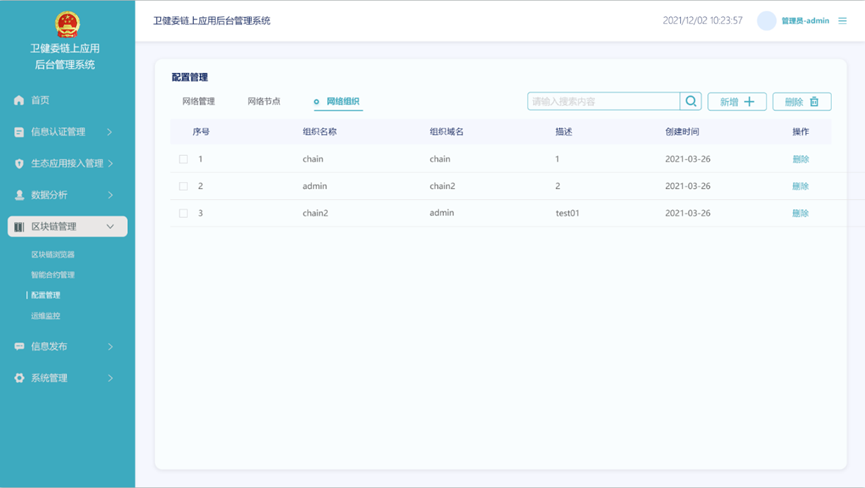Click the magnifier search icon
Image resolution: width=865 pixels, height=488 pixels.
click(691, 101)
